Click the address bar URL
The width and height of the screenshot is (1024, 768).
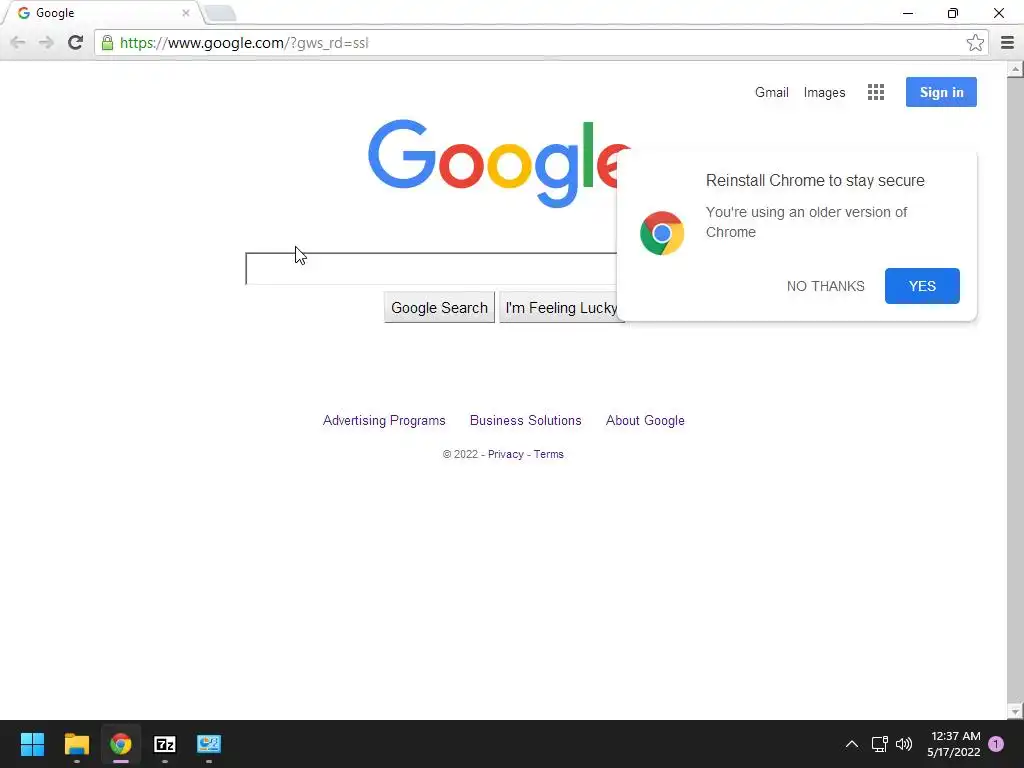(244, 43)
